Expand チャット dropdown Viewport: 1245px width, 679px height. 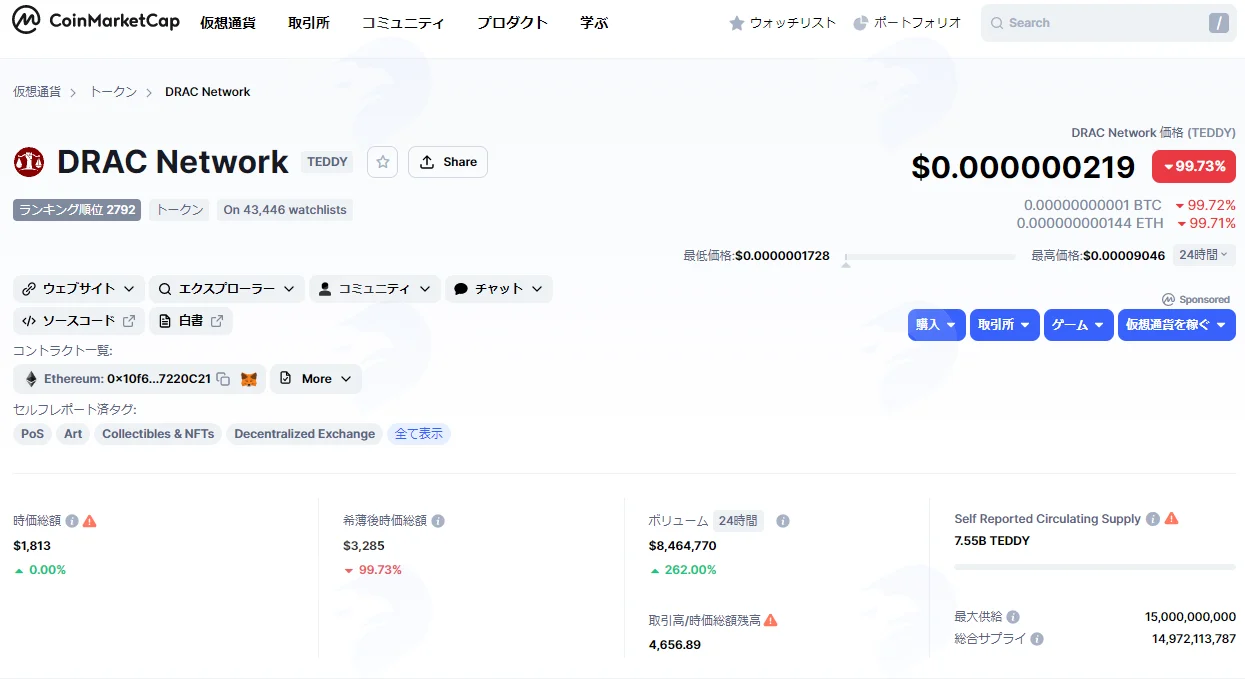point(499,289)
